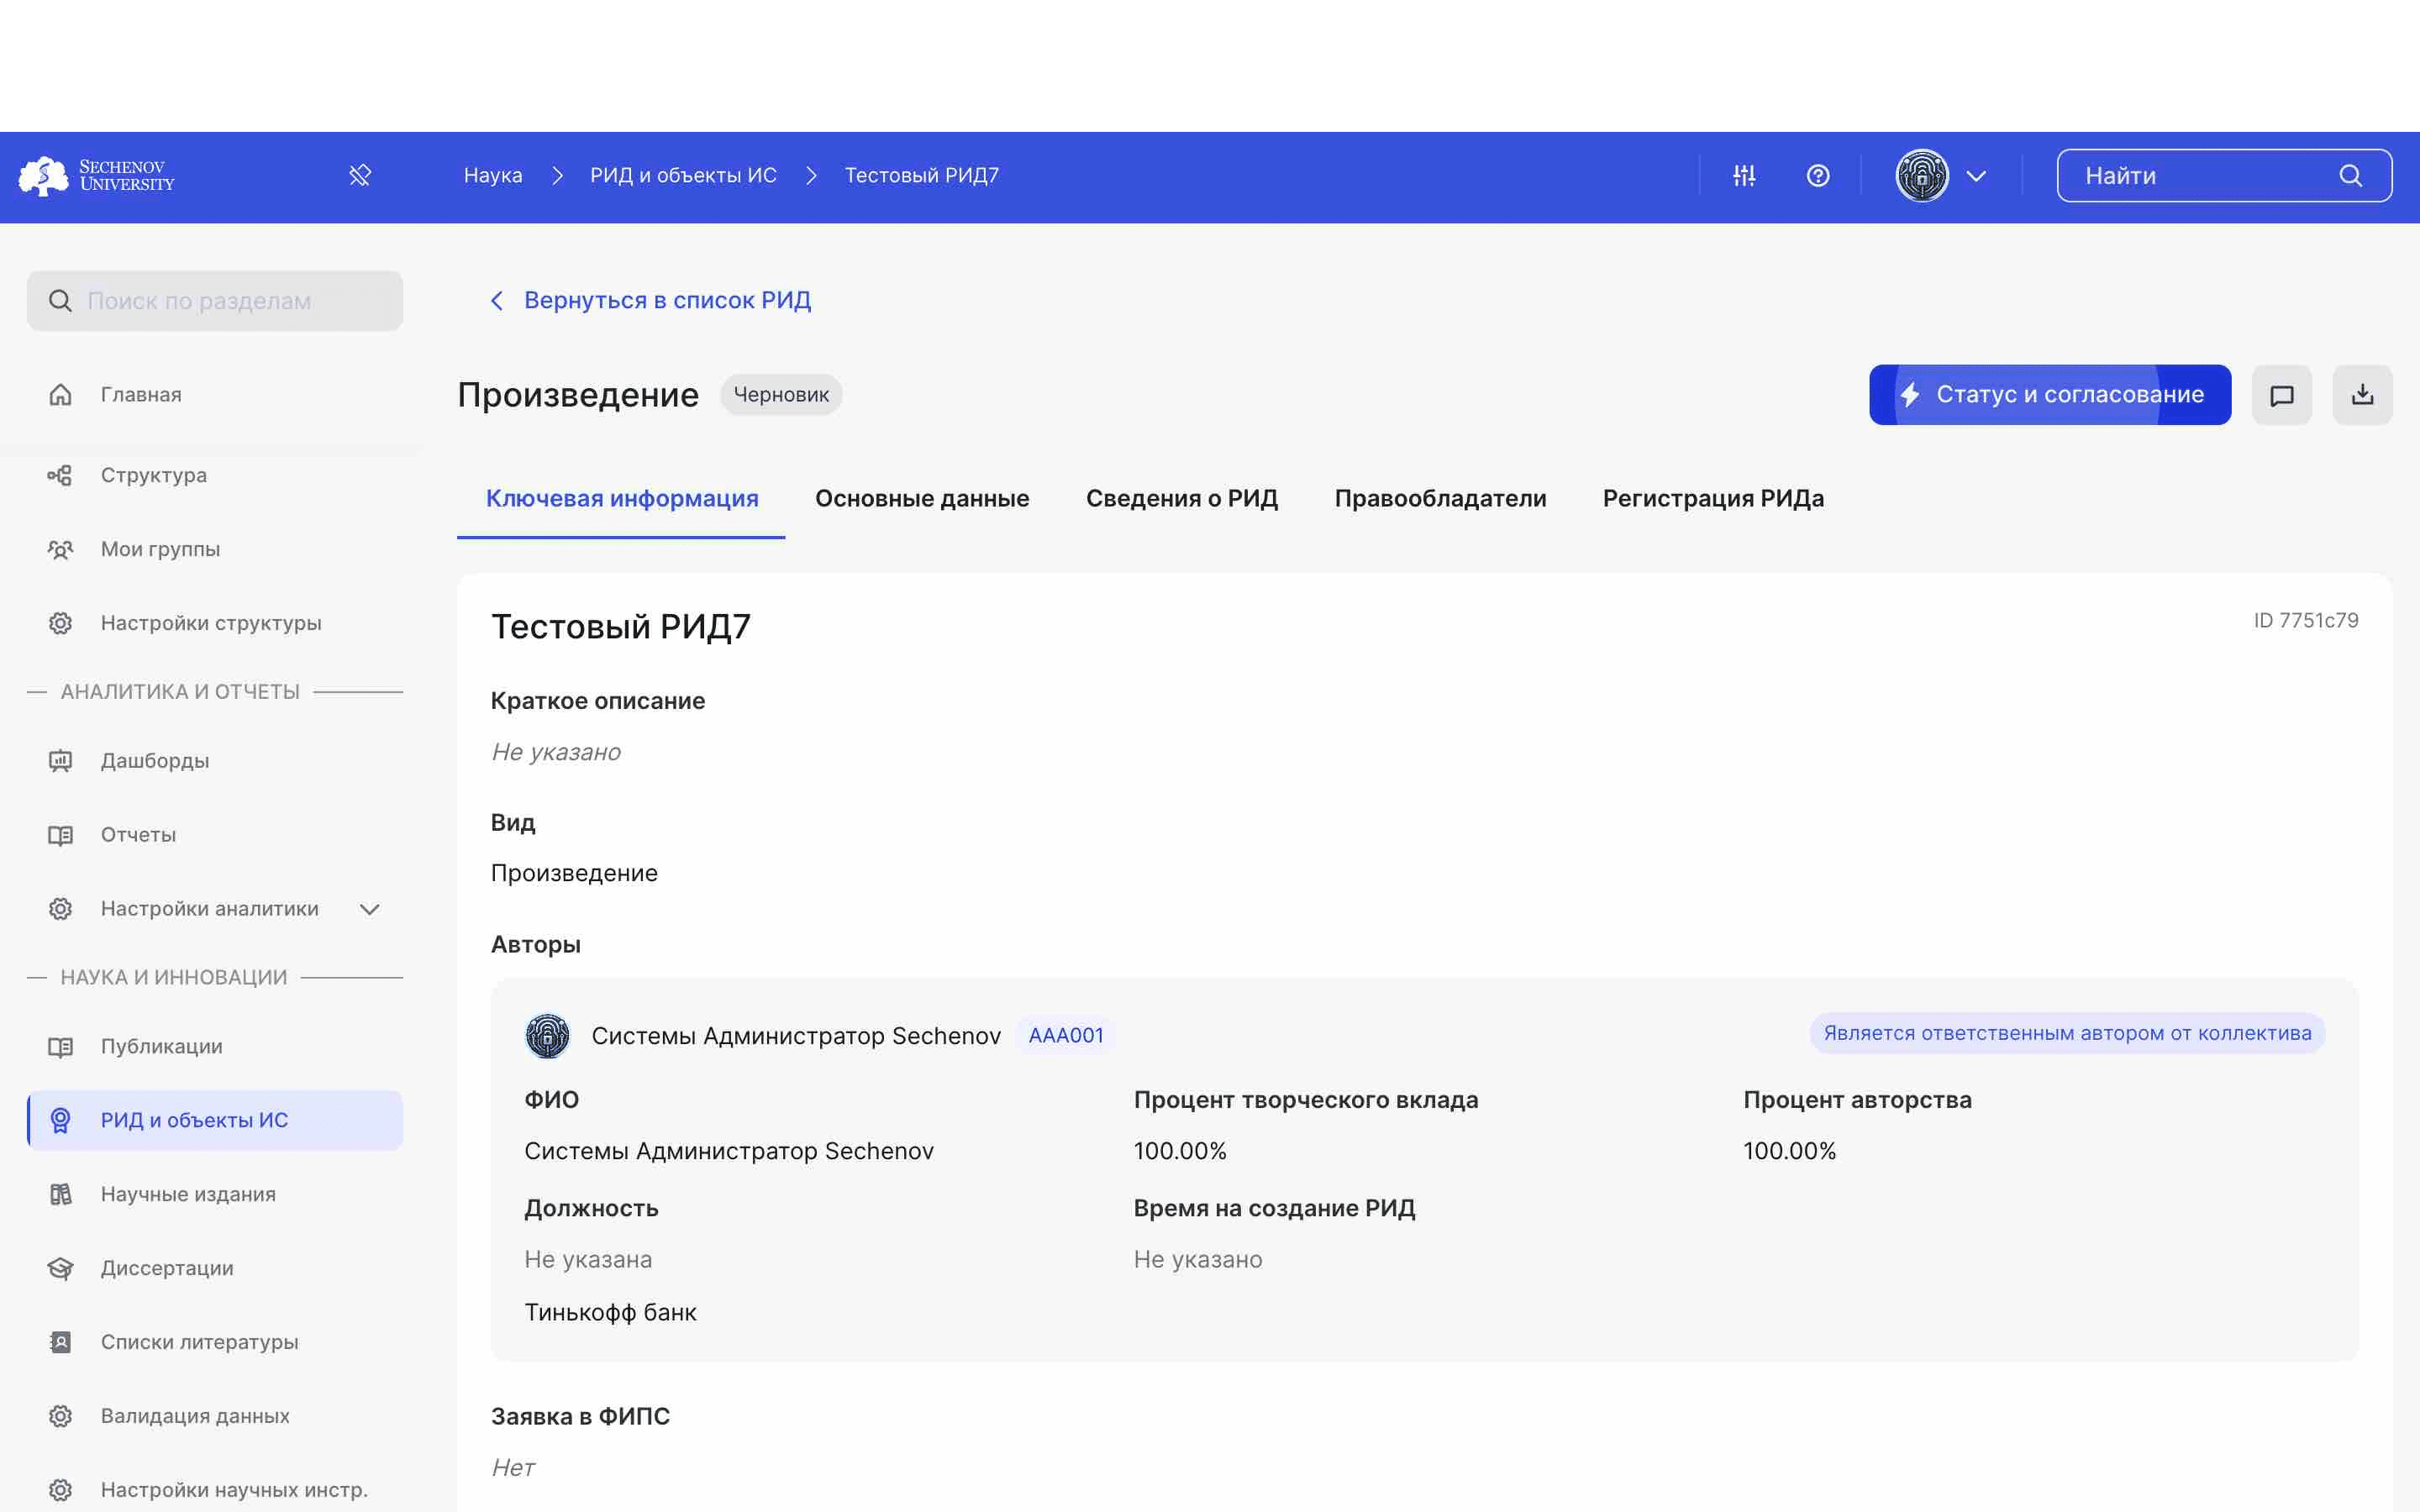Click the download icon button

[x=2362, y=395]
